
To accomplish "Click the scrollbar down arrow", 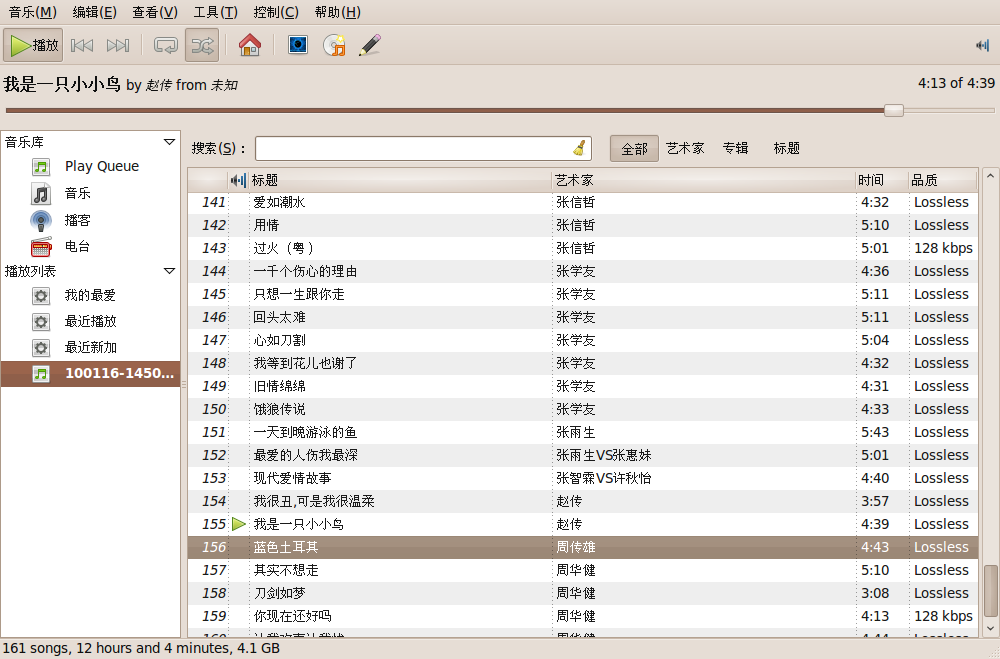I will coord(990,628).
